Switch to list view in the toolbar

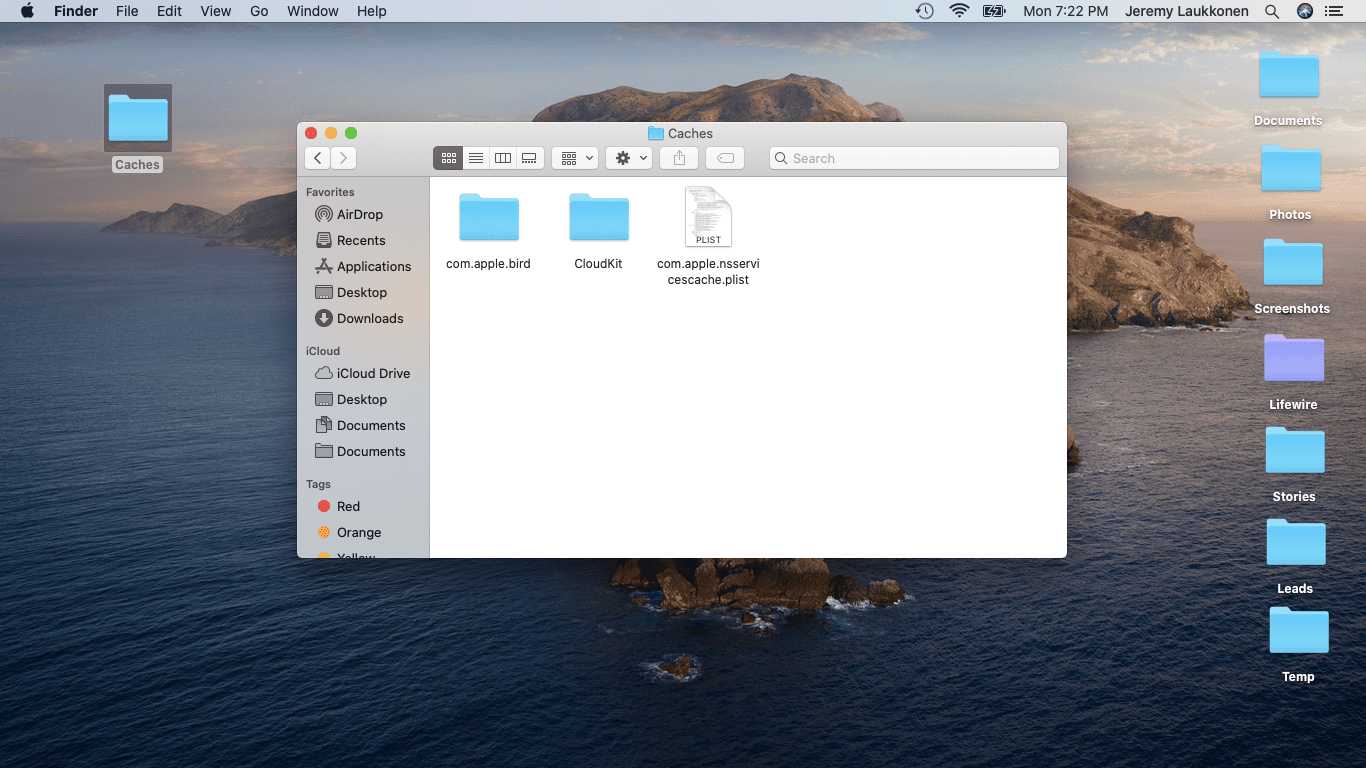(476, 158)
